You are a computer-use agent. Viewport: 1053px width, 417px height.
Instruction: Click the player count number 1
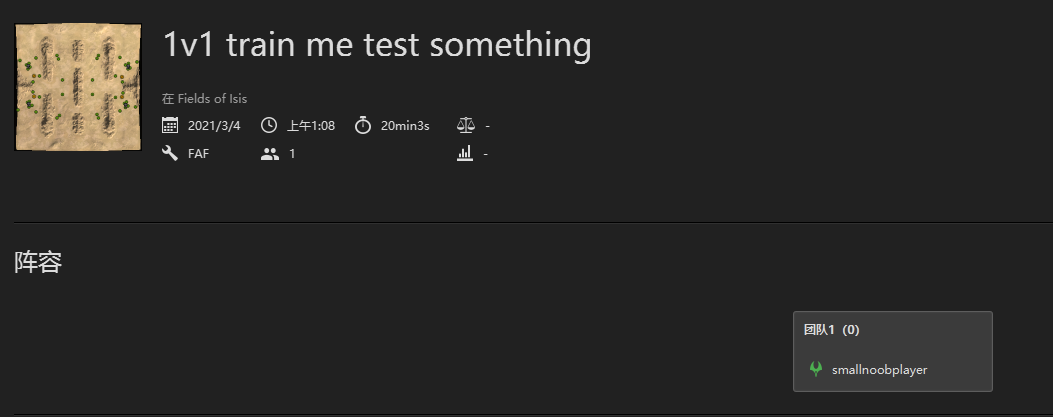pyautogui.click(x=292, y=154)
